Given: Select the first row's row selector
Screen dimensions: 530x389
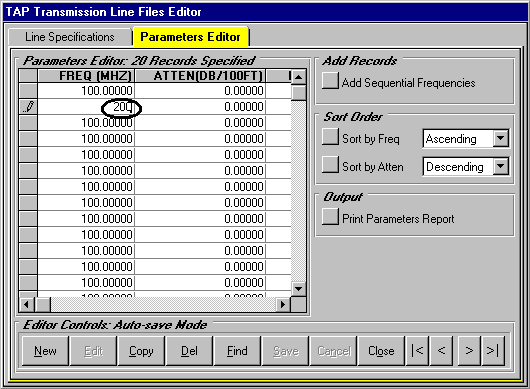Looking at the screenshot, I should (x=28, y=91).
